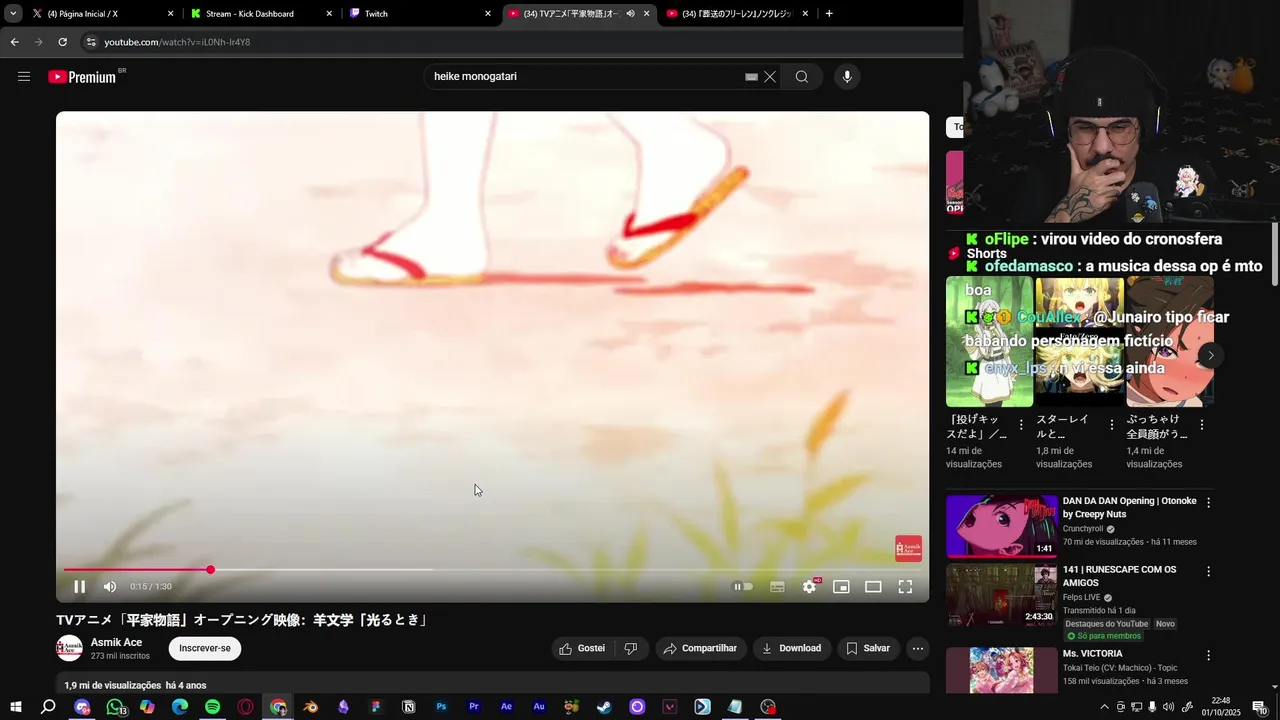Open Asmik Ace channel avatar
This screenshot has height=720, width=1280.
69,648
